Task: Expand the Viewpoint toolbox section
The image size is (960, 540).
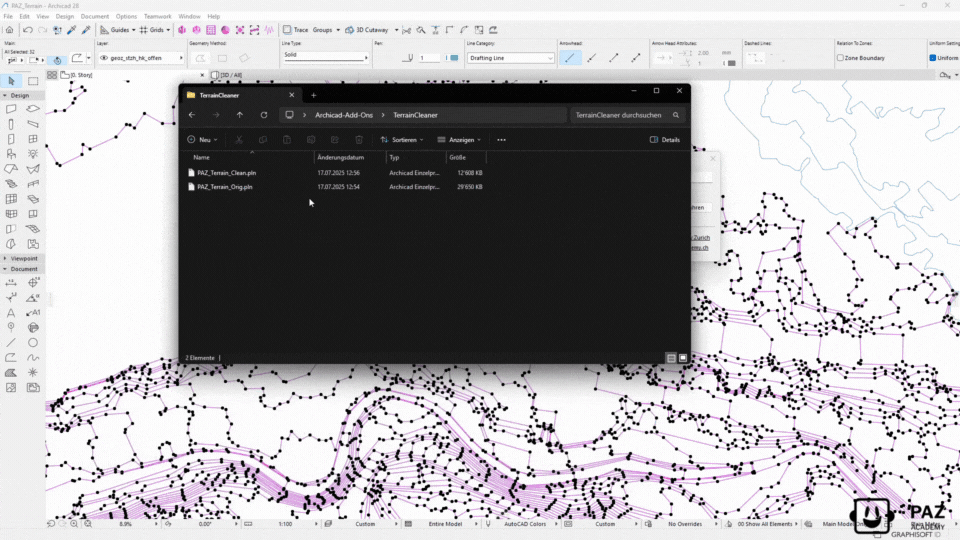Action: coord(5,258)
